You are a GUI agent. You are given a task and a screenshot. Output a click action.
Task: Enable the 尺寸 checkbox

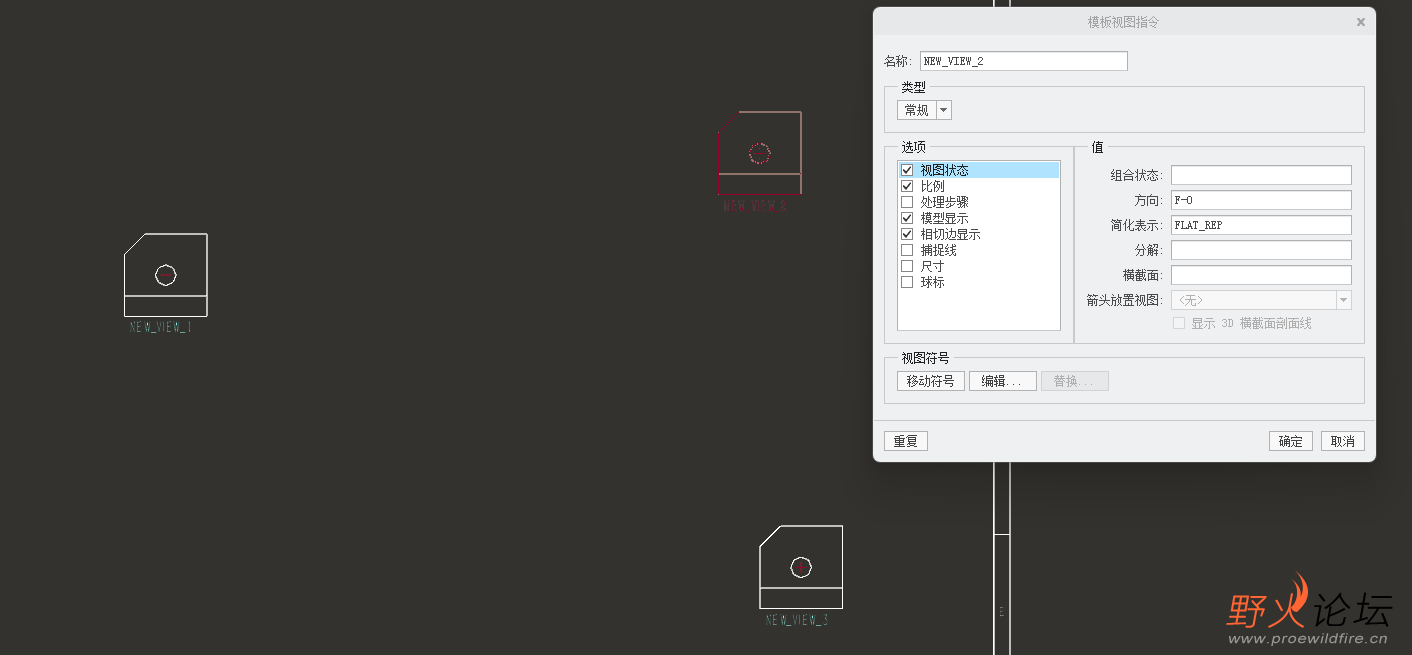click(x=907, y=266)
